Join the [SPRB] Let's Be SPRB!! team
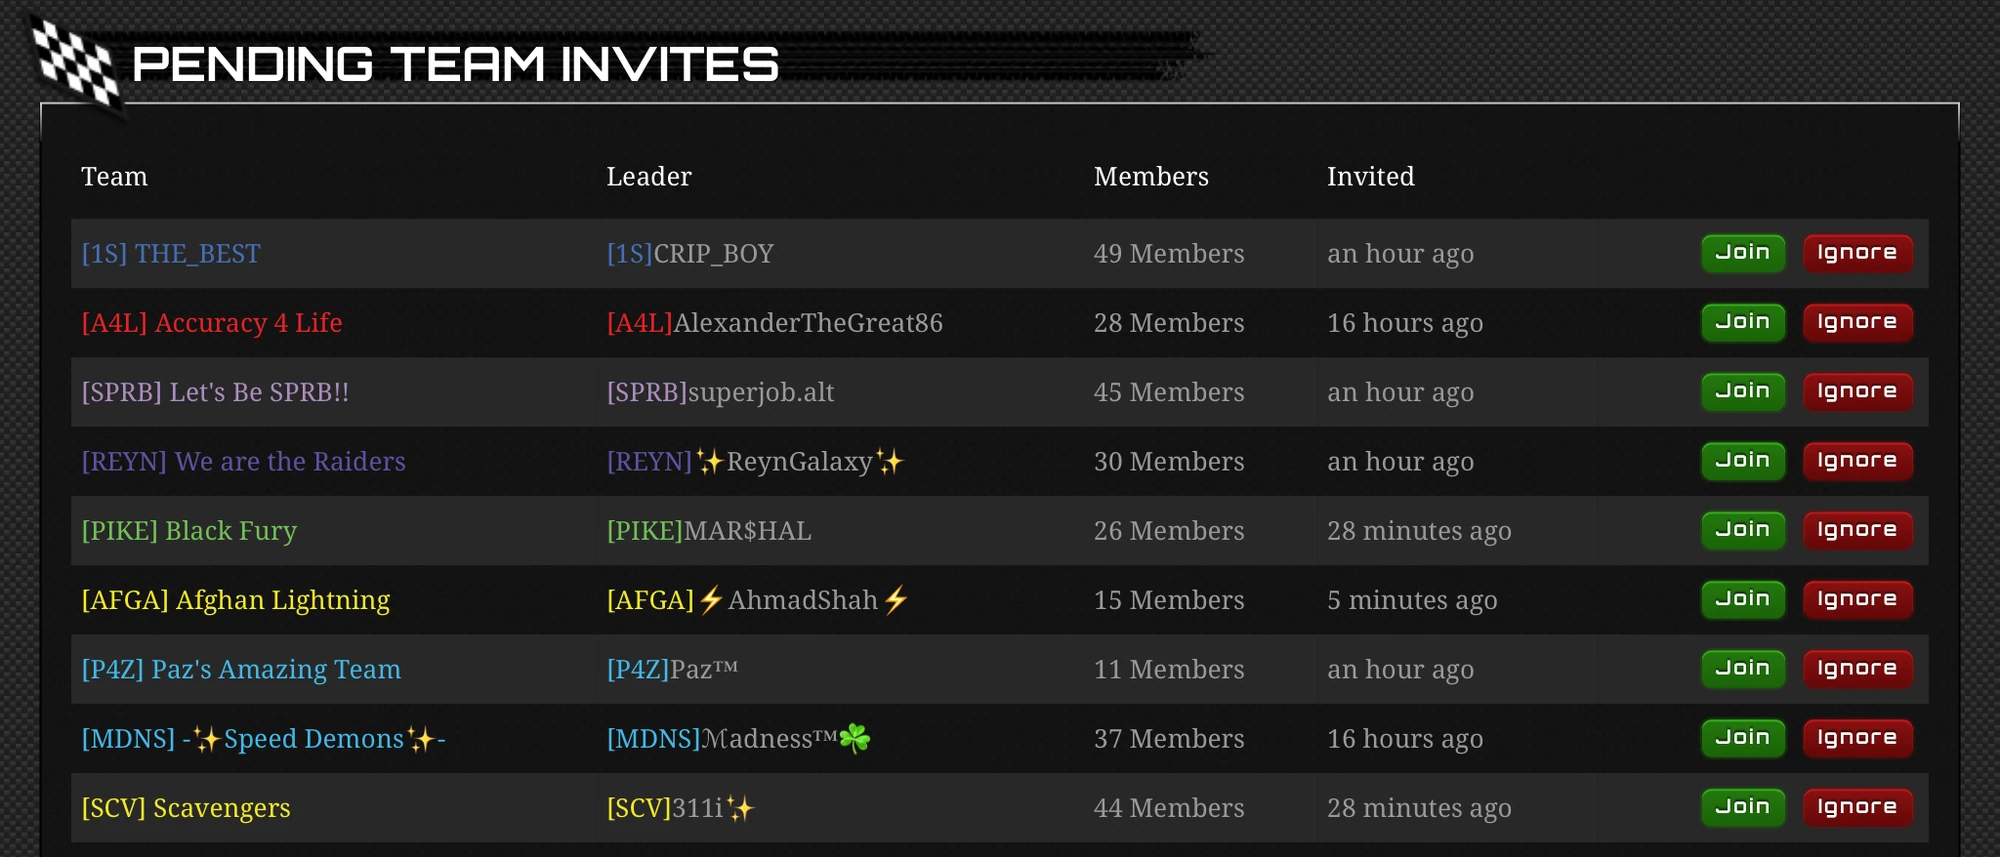Viewport: 2000px width, 857px height. pyautogui.click(x=1742, y=392)
